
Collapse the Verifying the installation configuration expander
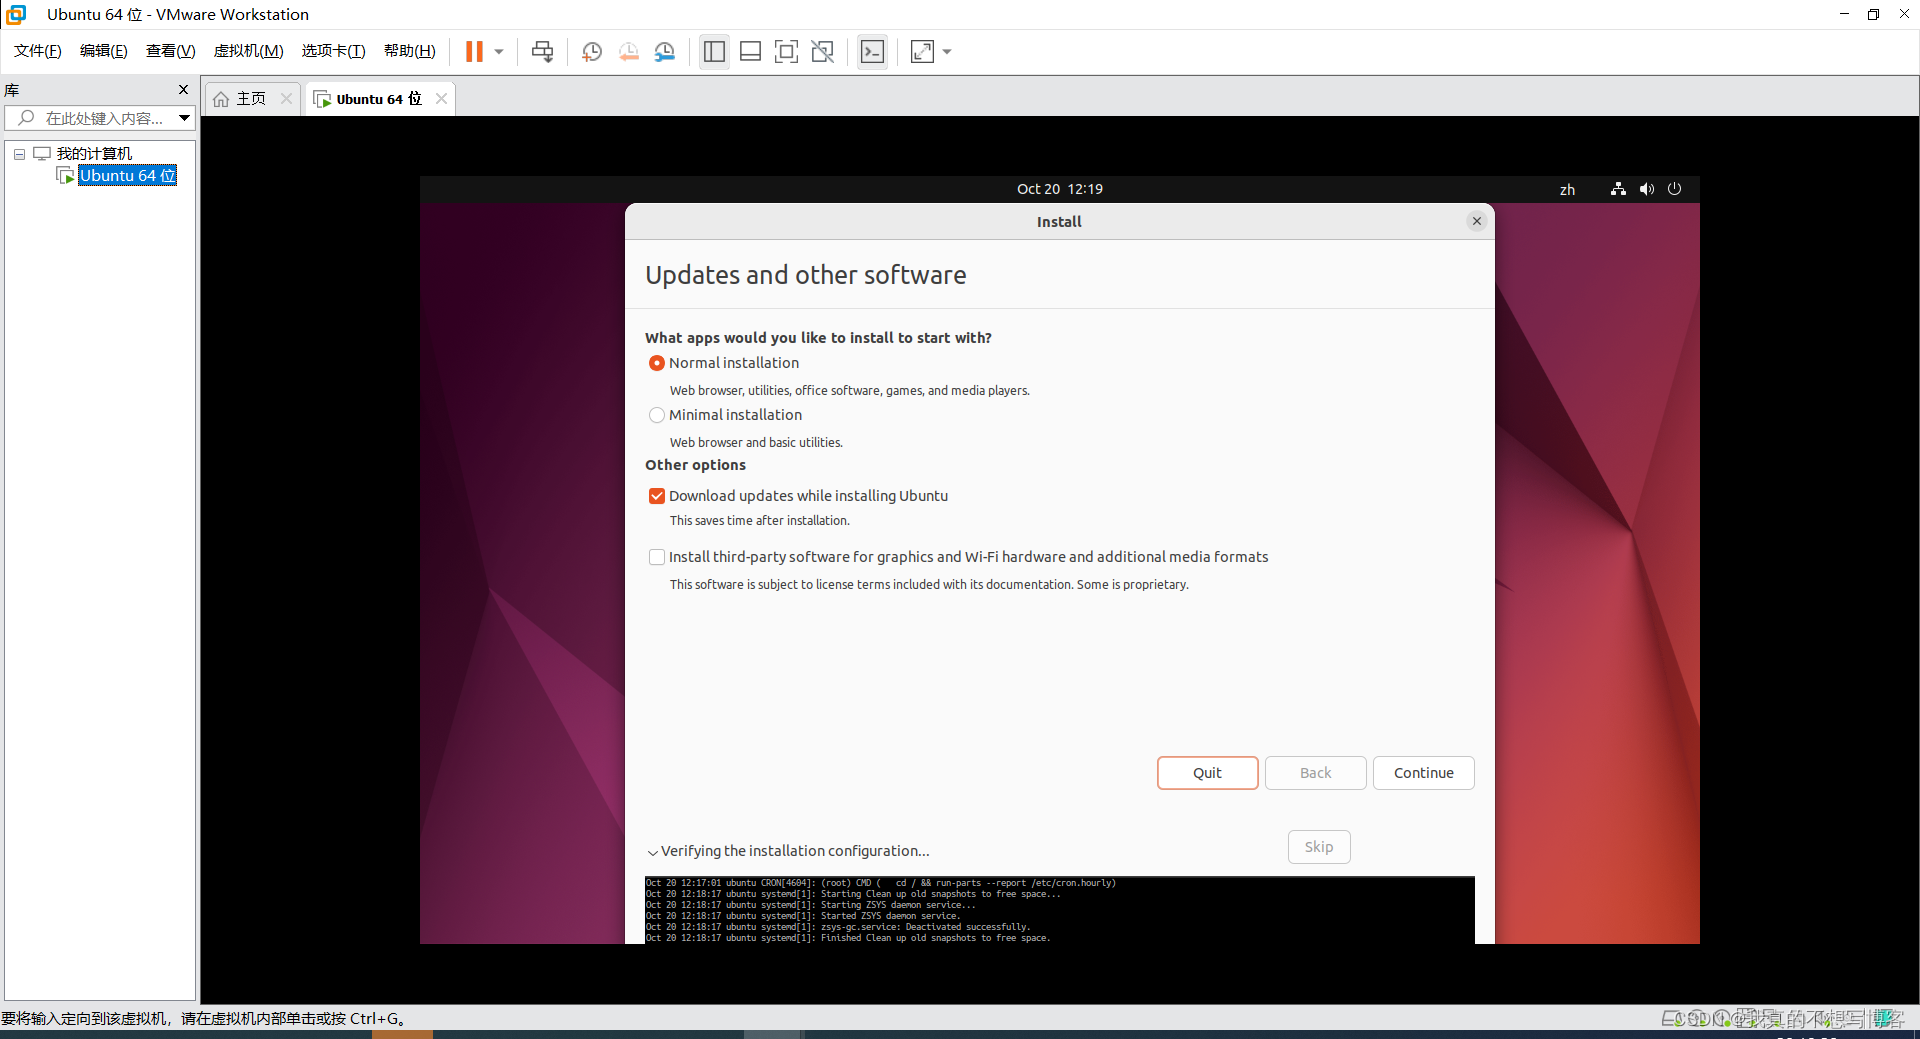653,852
